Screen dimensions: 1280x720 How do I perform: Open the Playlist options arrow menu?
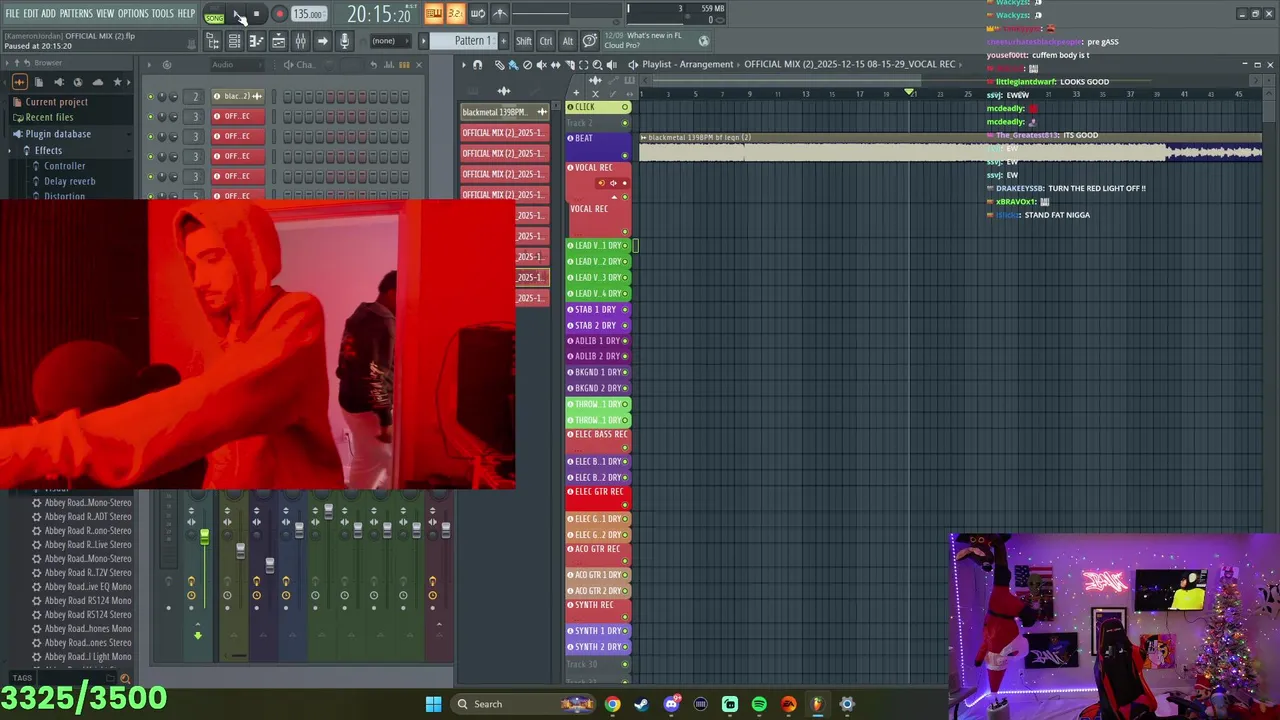[x=463, y=65]
